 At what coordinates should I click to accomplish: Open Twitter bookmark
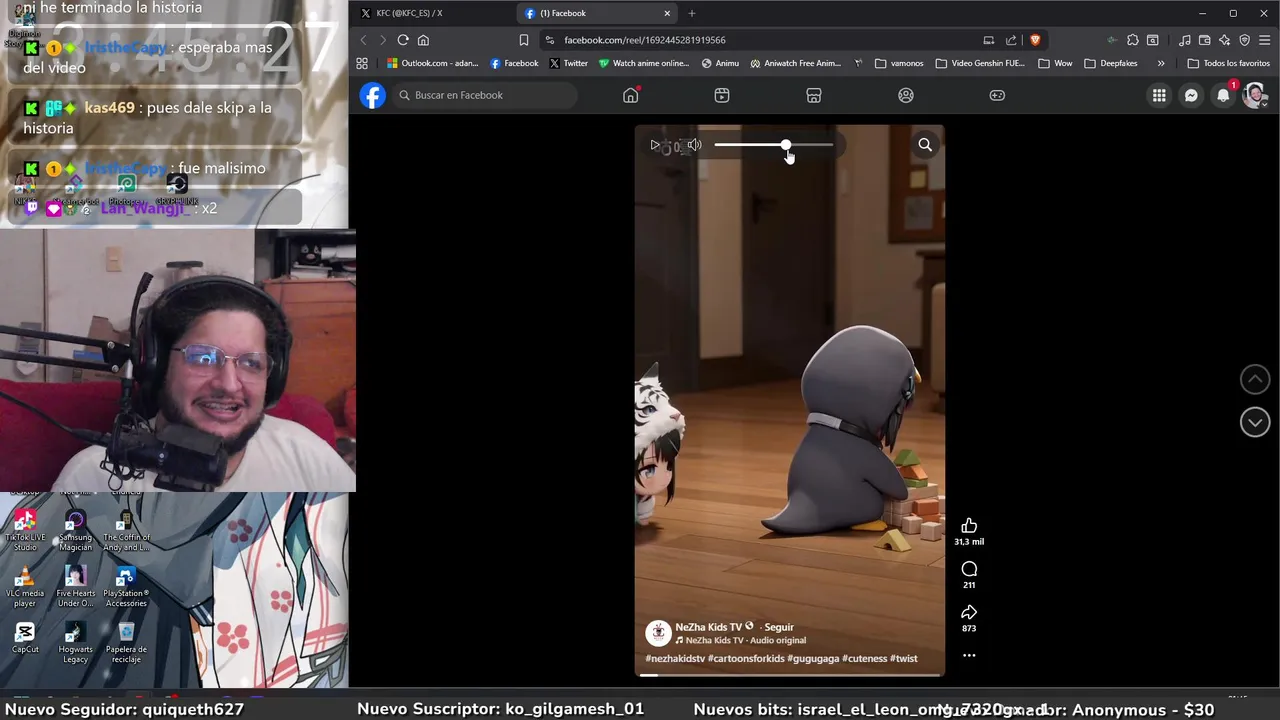tap(569, 63)
